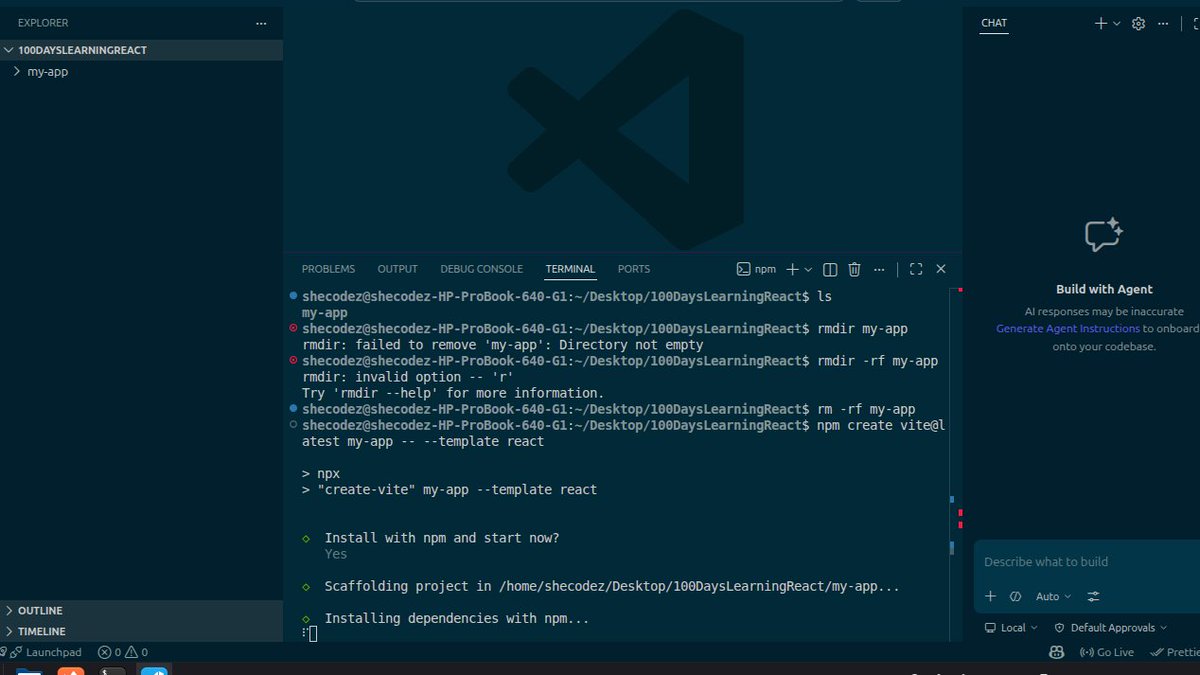Open the PORTS tab
Viewport: 1200px width, 675px height.
pyautogui.click(x=634, y=269)
